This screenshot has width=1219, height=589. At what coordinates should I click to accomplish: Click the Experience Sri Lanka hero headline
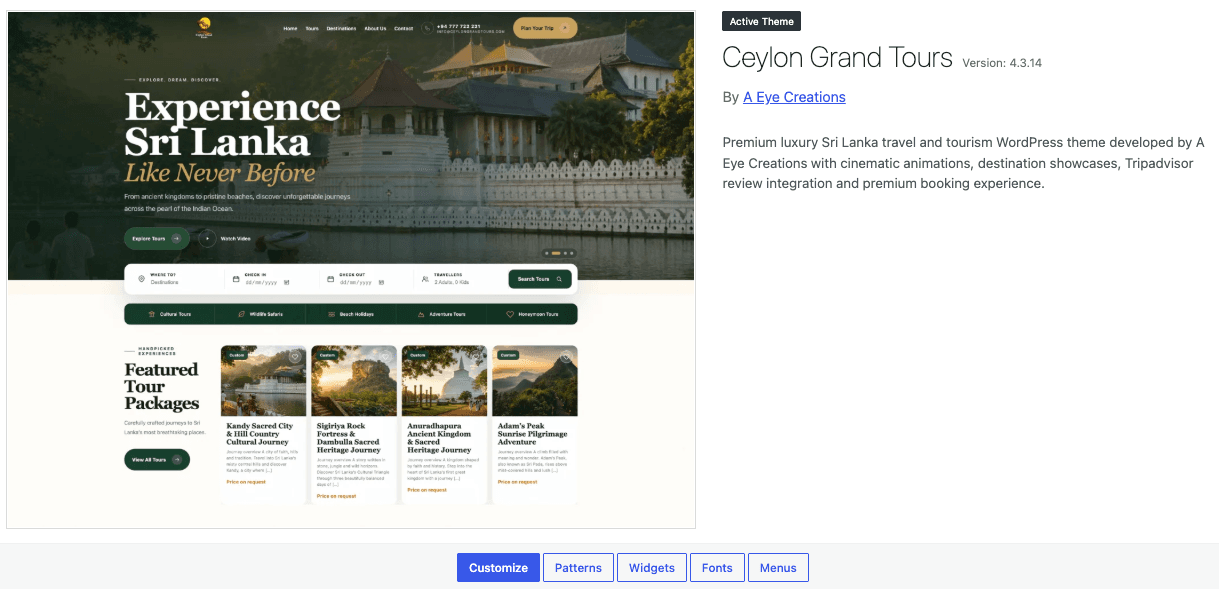pos(232,122)
